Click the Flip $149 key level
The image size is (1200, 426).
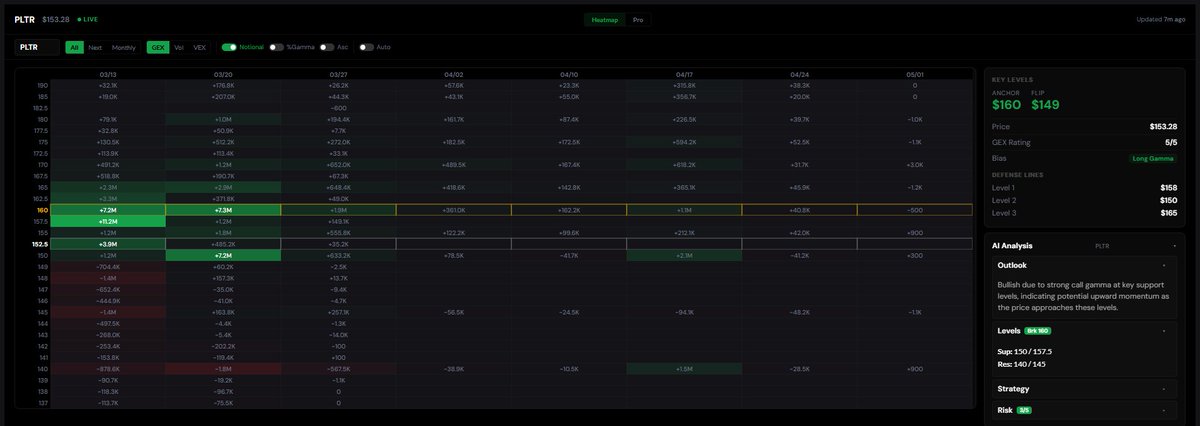point(1045,100)
